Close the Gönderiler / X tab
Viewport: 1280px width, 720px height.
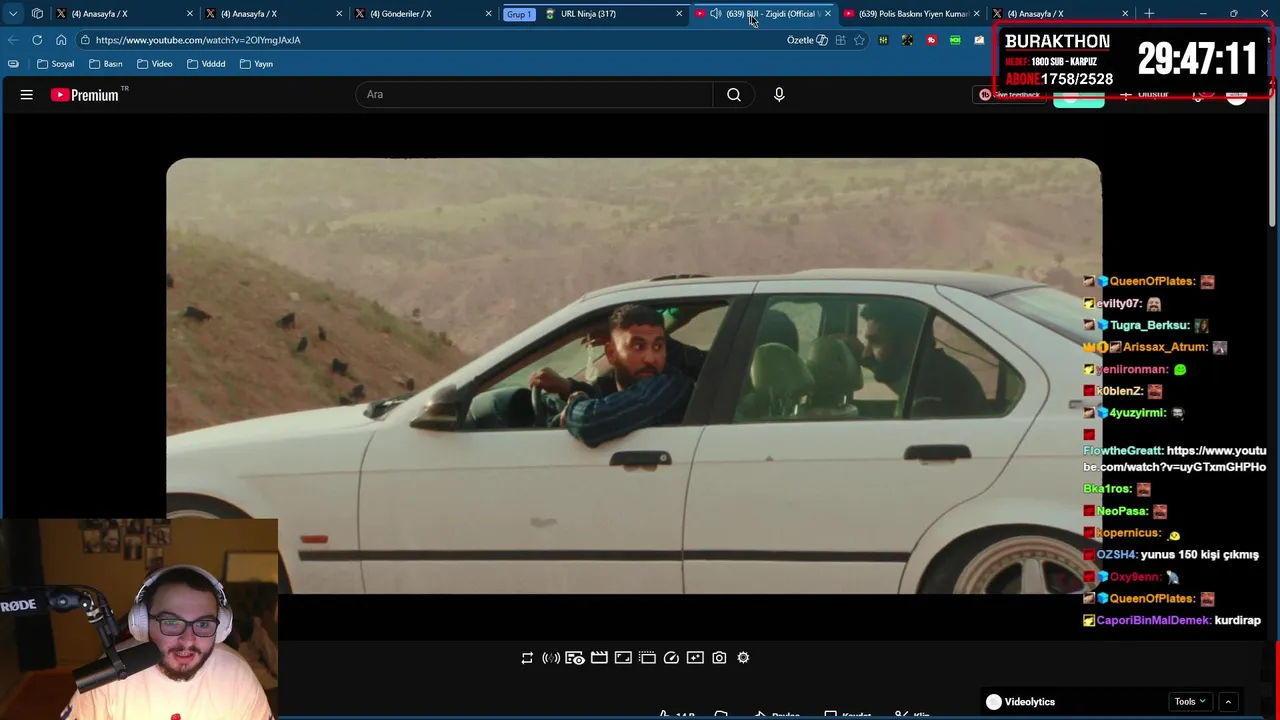point(488,14)
